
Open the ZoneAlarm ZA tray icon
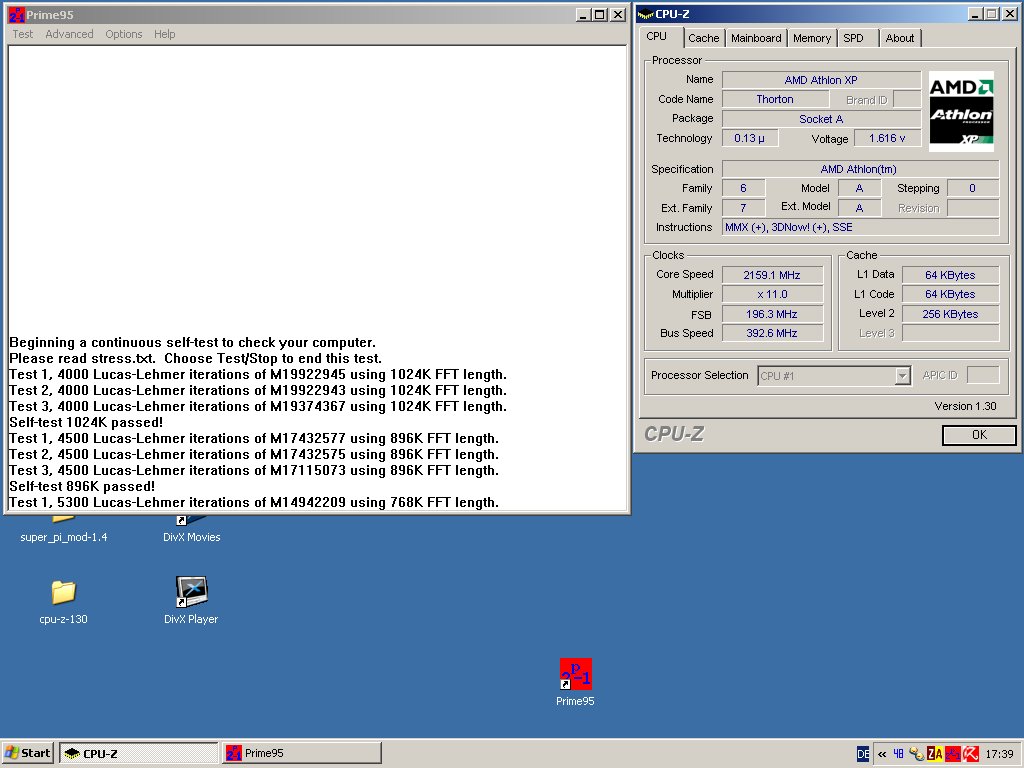935,754
